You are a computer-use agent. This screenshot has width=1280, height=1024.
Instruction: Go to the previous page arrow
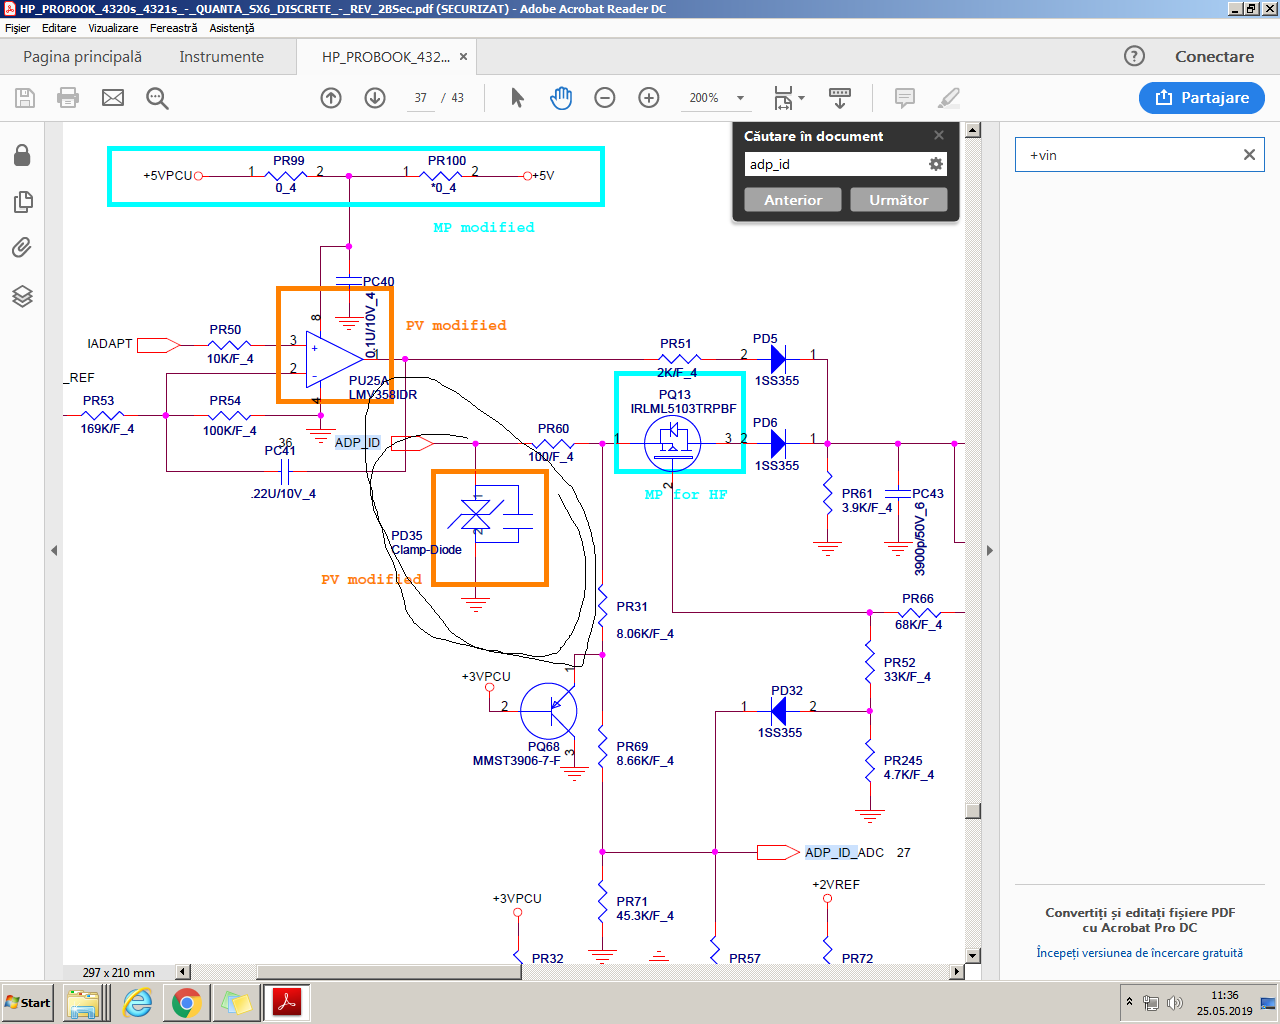[331, 98]
